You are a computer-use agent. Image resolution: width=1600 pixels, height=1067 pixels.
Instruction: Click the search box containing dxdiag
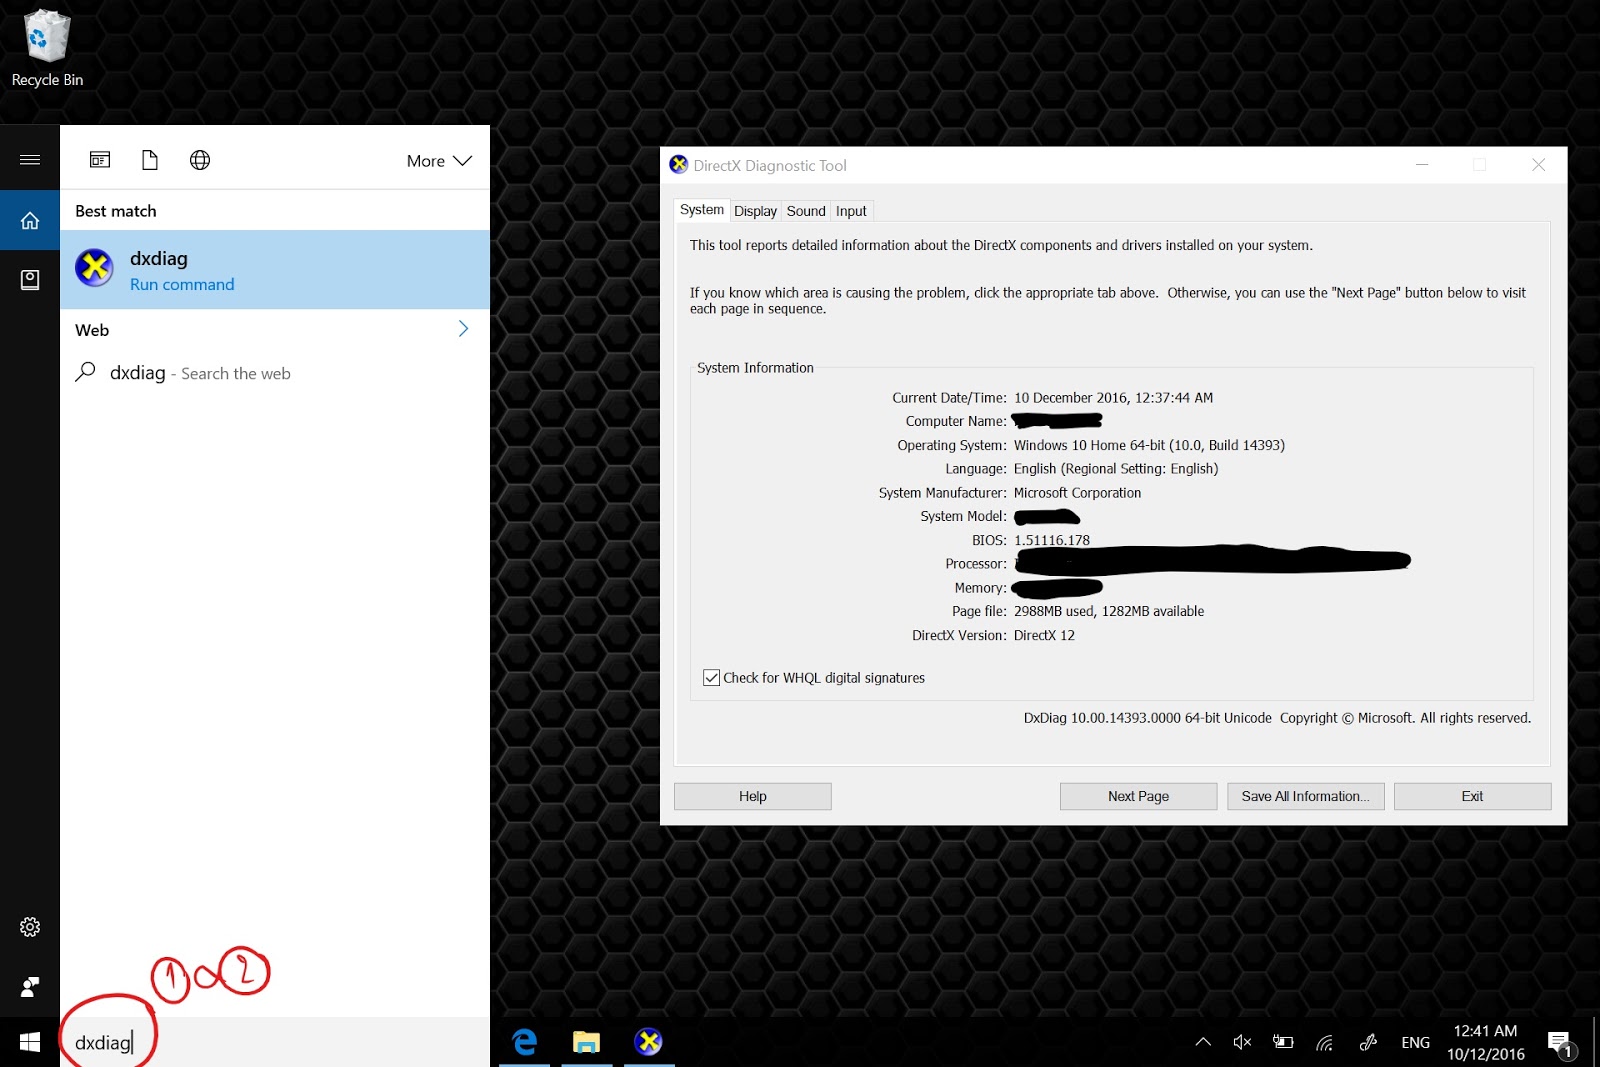pos(275,1042)
